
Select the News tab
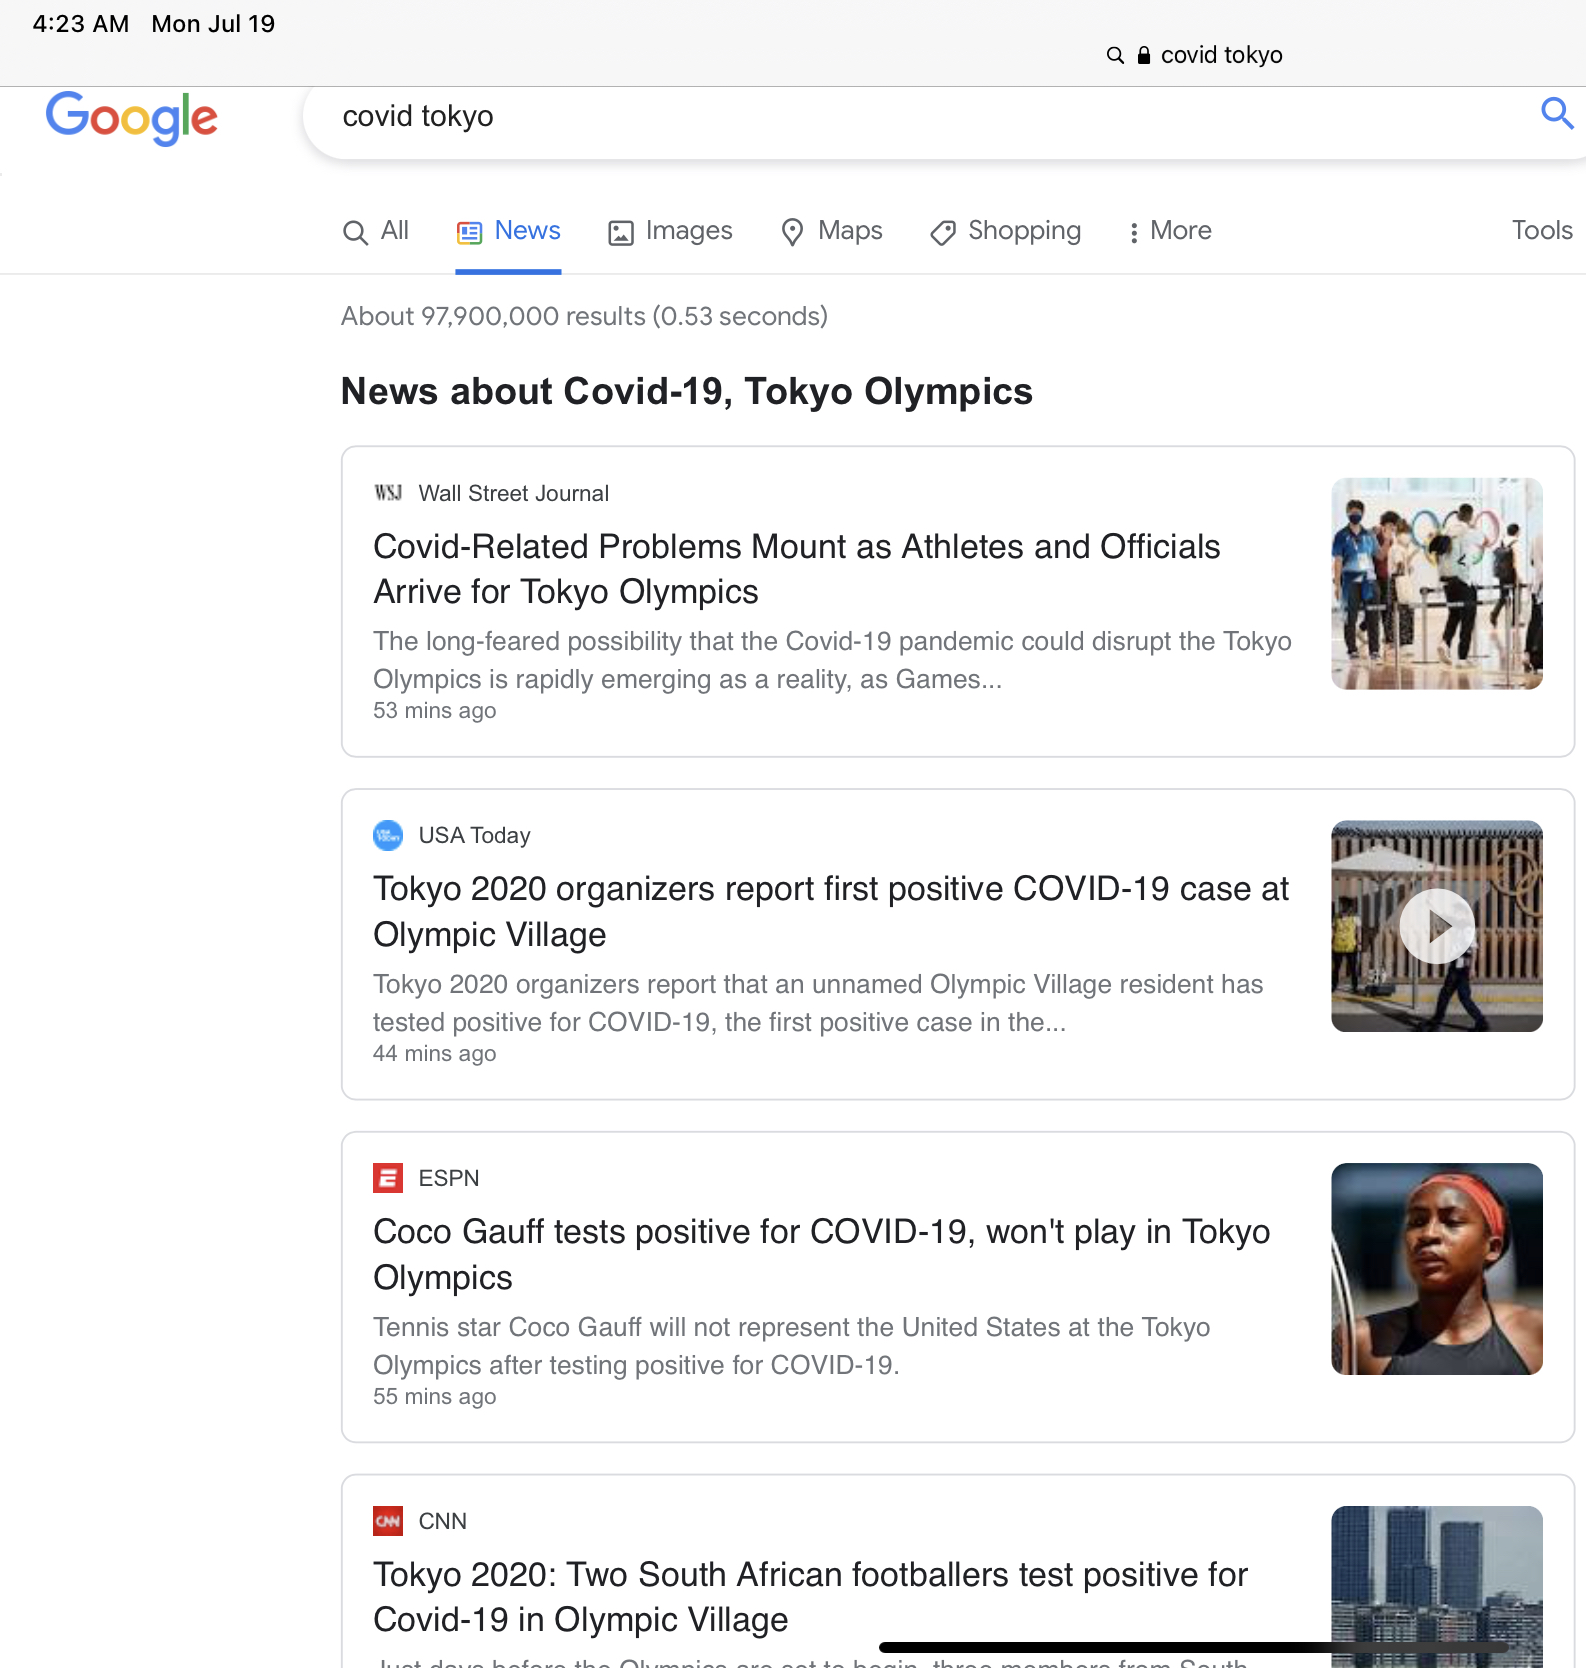pyautogui.click(x=508, y=231)
